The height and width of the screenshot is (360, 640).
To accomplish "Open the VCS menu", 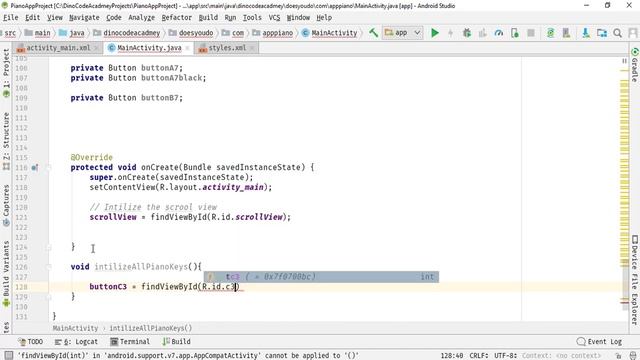I will 274,18.
